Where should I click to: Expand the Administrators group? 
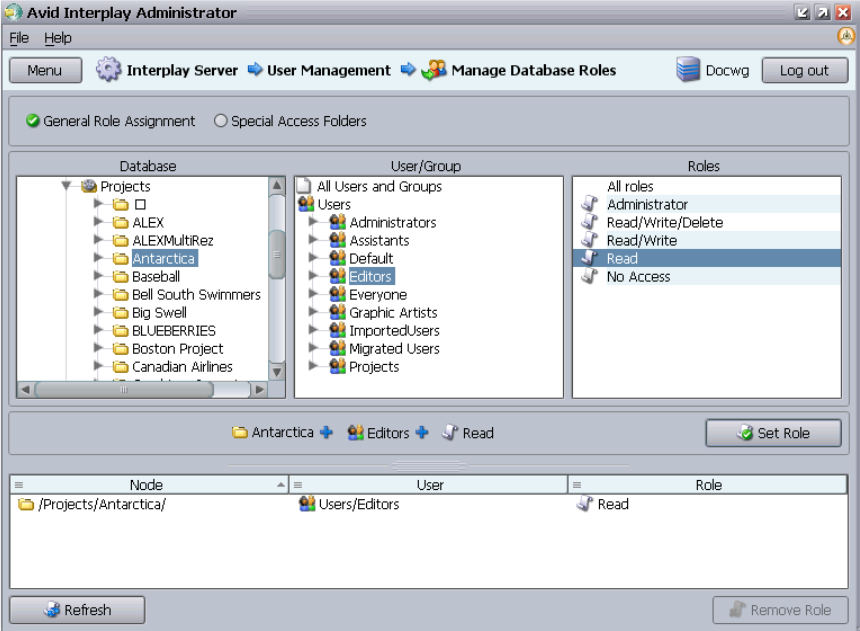coord(313,222)
